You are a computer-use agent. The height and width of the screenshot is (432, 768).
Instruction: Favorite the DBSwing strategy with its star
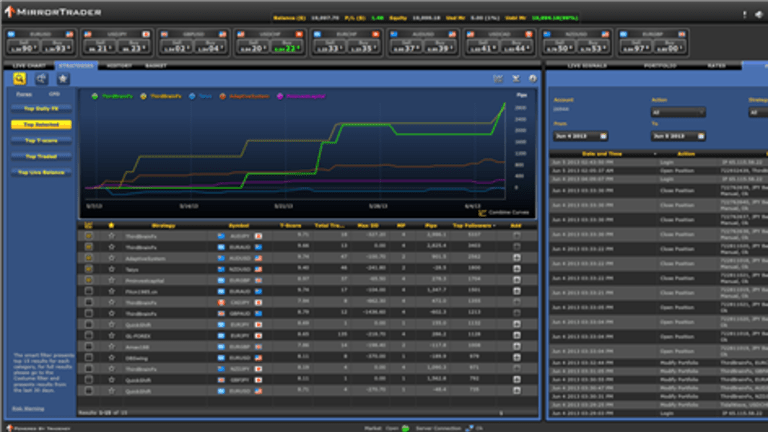point(112,358)
